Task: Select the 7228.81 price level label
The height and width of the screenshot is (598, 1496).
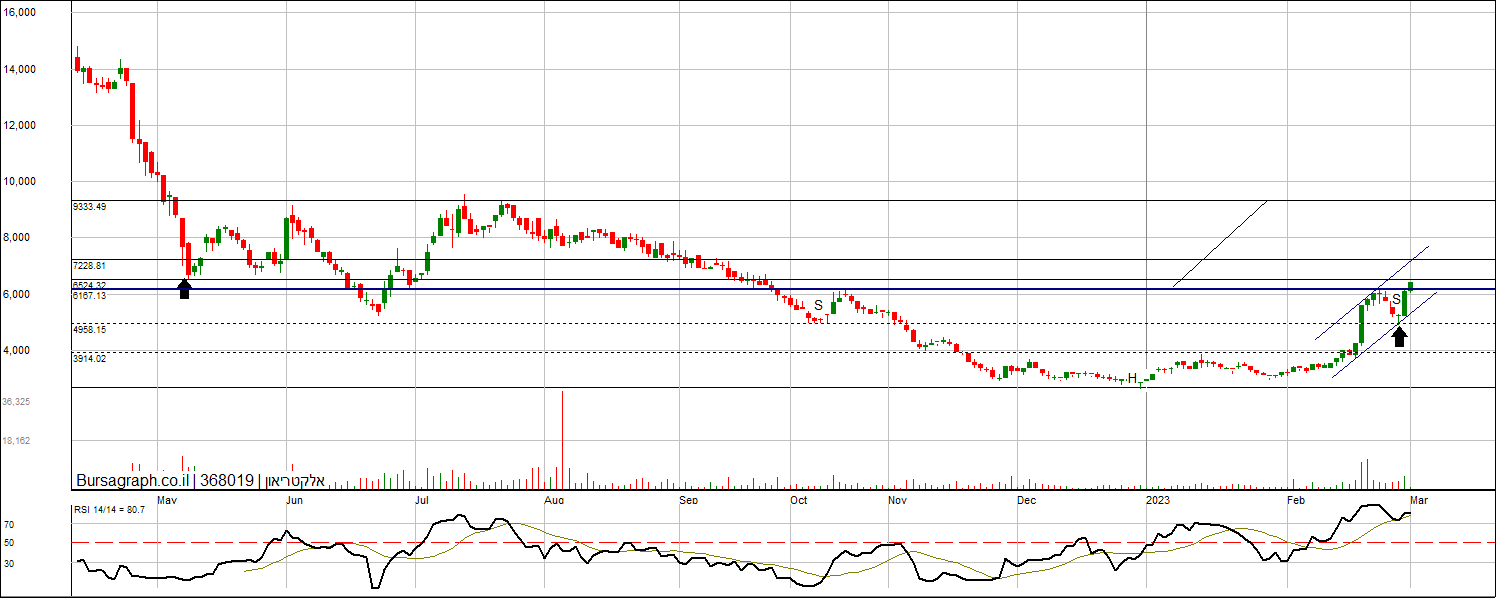Action: pos(90,266)
